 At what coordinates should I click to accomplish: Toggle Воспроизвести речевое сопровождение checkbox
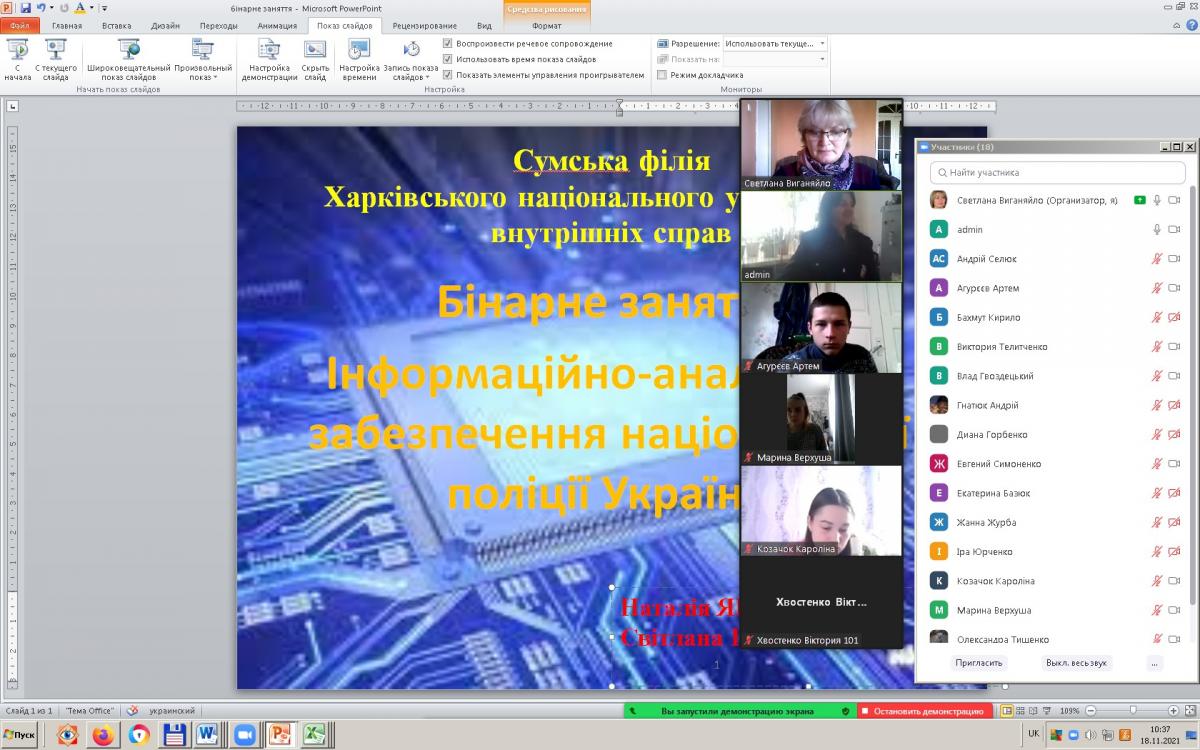(x=448, y=44)
